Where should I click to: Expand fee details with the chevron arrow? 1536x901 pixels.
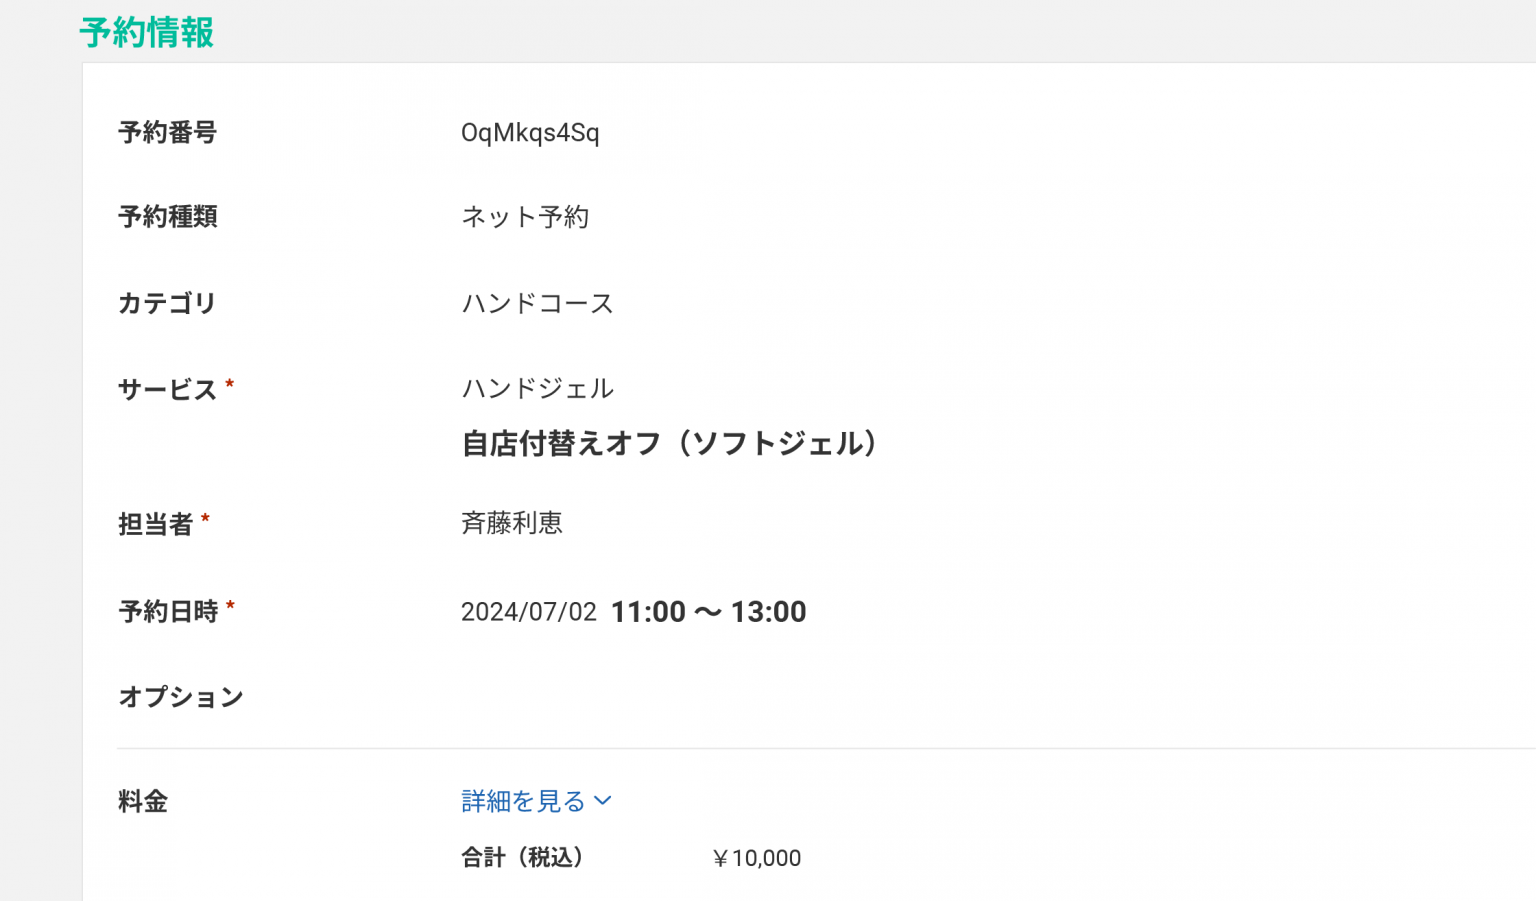tap(603, 801)
